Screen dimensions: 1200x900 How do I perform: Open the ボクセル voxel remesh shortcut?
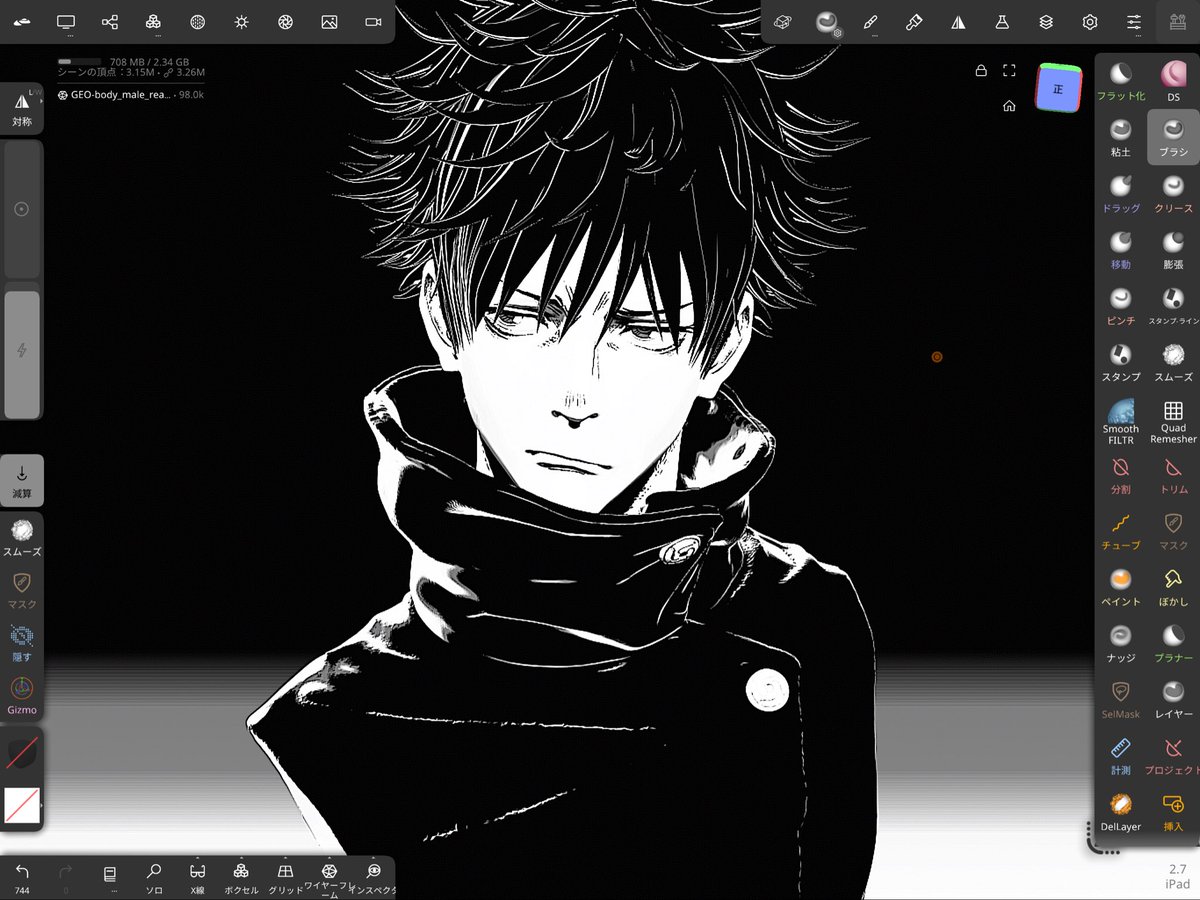(241, 878)
